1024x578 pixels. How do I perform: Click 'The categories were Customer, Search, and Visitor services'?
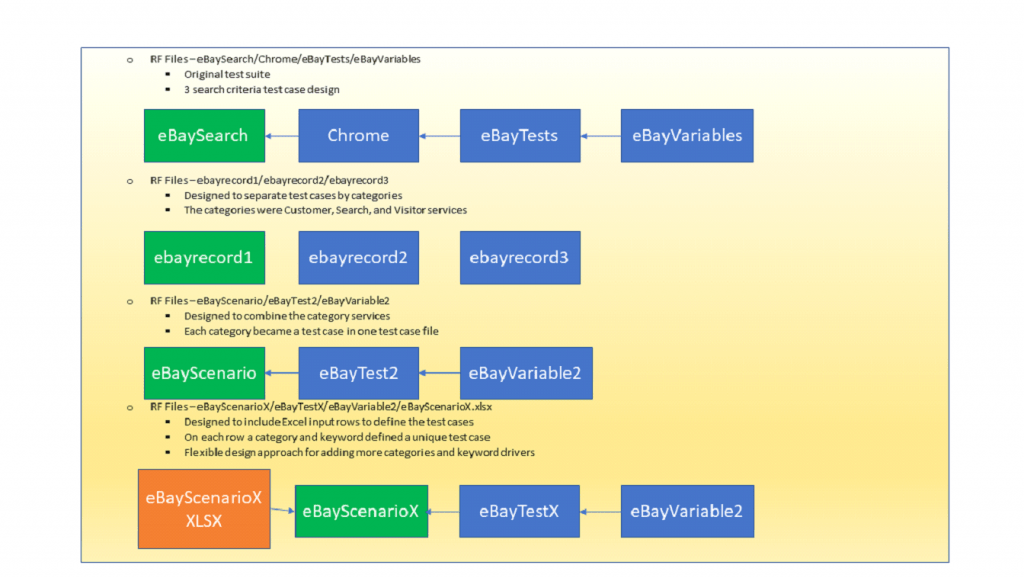(325, 210)
